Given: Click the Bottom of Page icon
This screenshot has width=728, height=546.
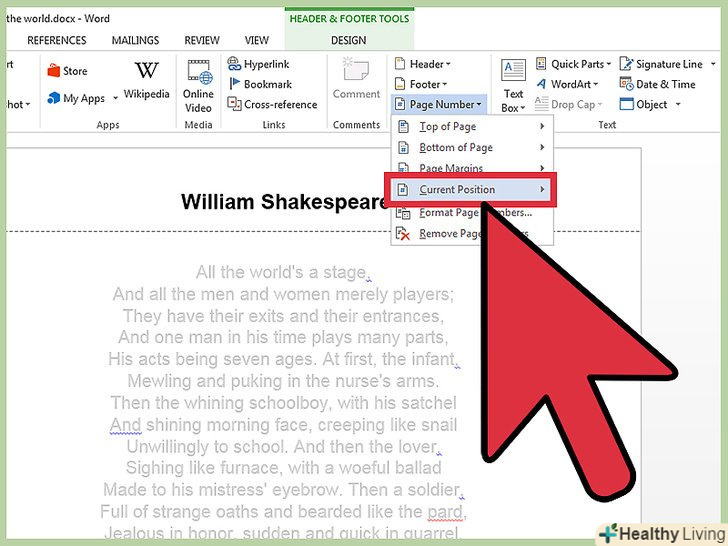Looking at the screenshot, I should coord(403,148).
